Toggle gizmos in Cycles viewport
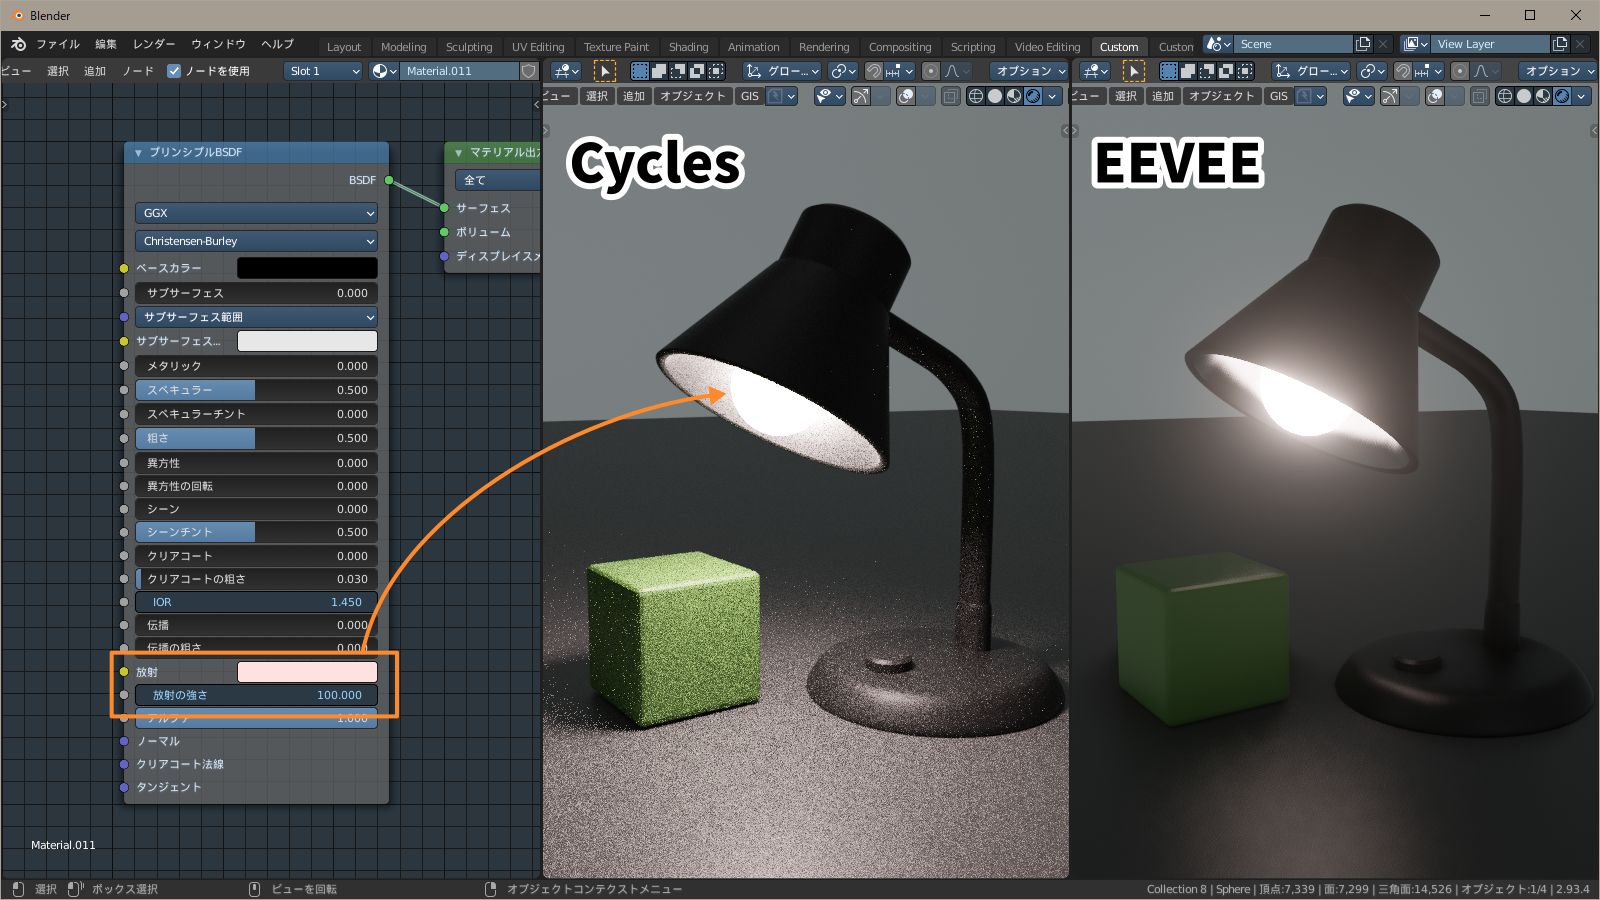The height and width of the screenshot is (900, 1600). (861, 96)
